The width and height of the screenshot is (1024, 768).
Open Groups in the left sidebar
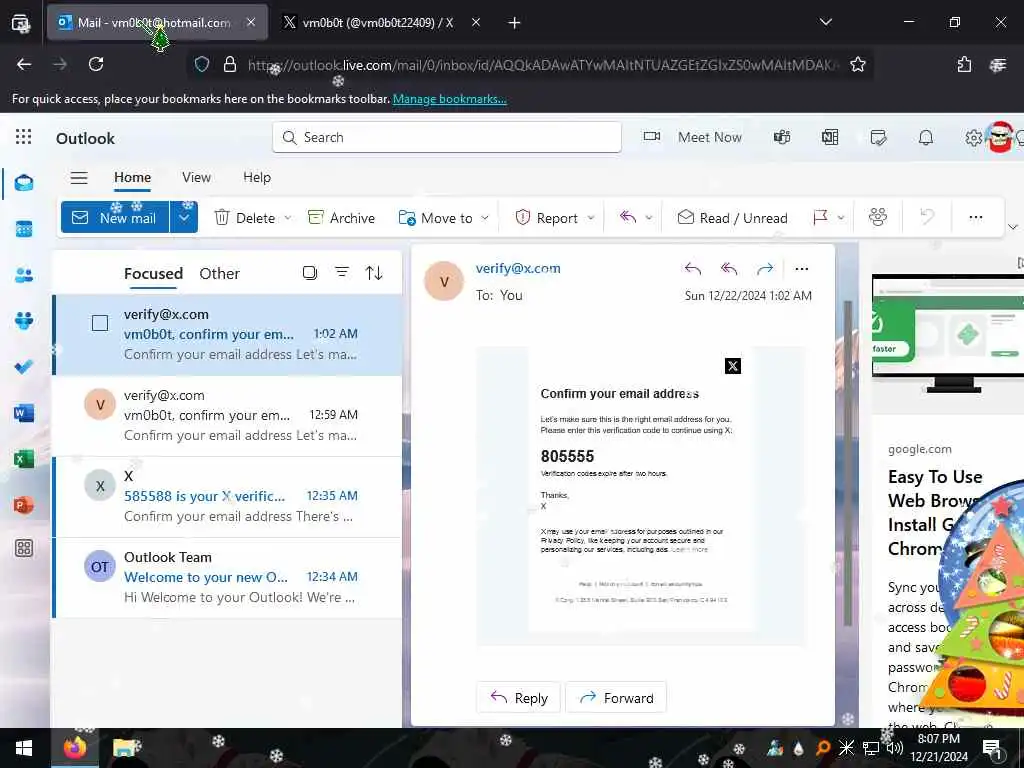(24, 321)
